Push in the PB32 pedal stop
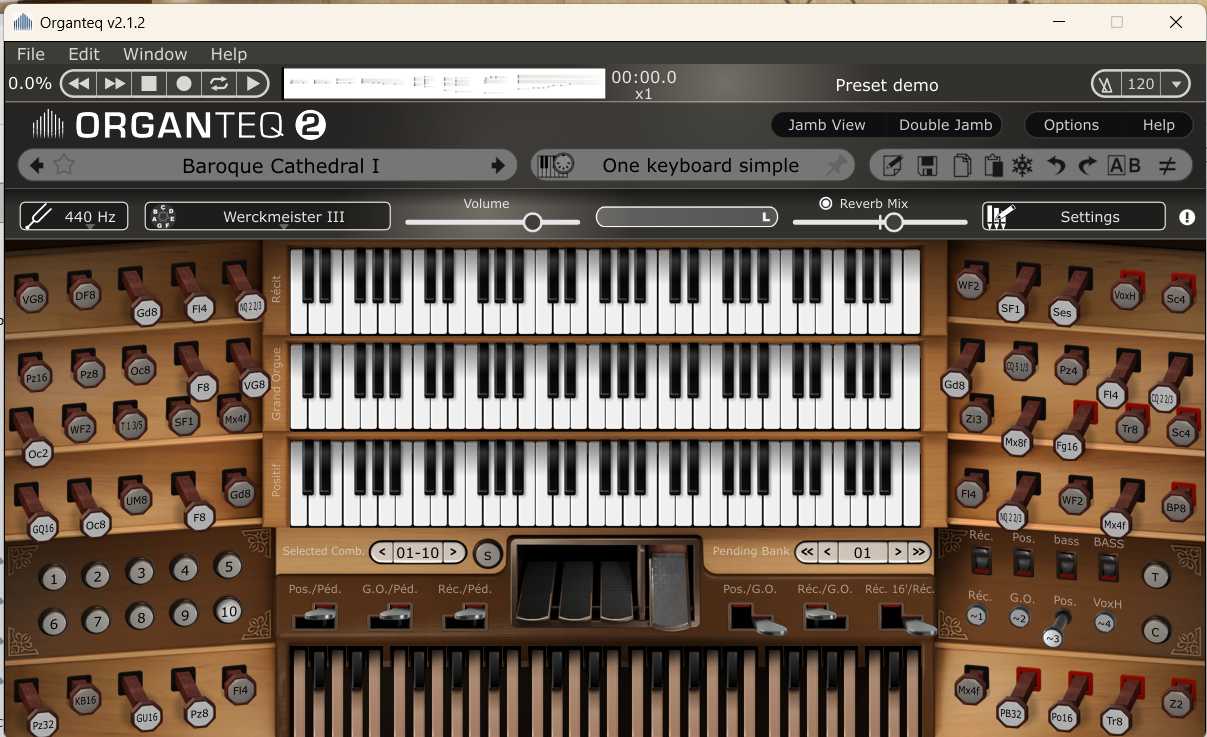Image resolution: width=1207 pixels, height=737 pixels. pyautogui.click(x=1011, y=714)
